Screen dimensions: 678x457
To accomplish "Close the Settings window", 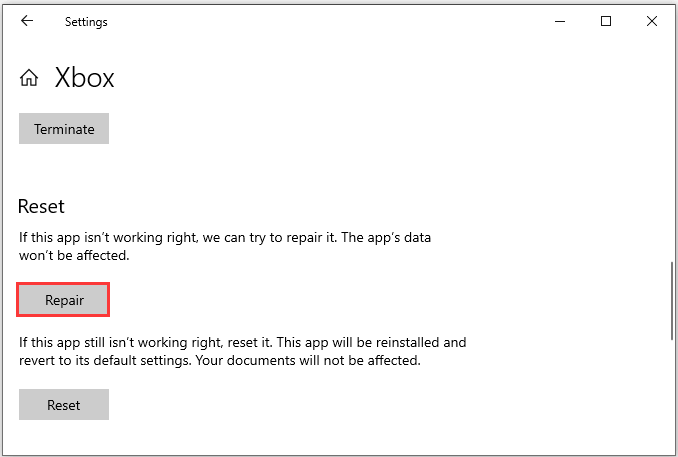I will [652, 21].
